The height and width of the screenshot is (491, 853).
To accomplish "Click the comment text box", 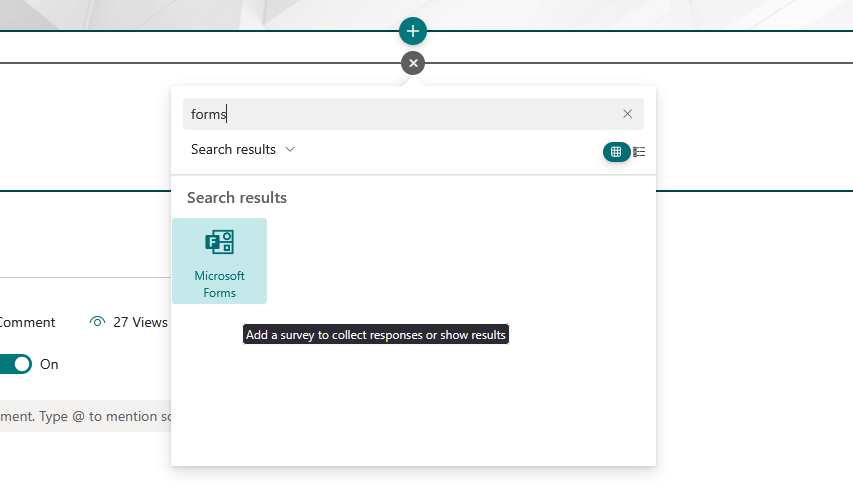I will point(85,417).
